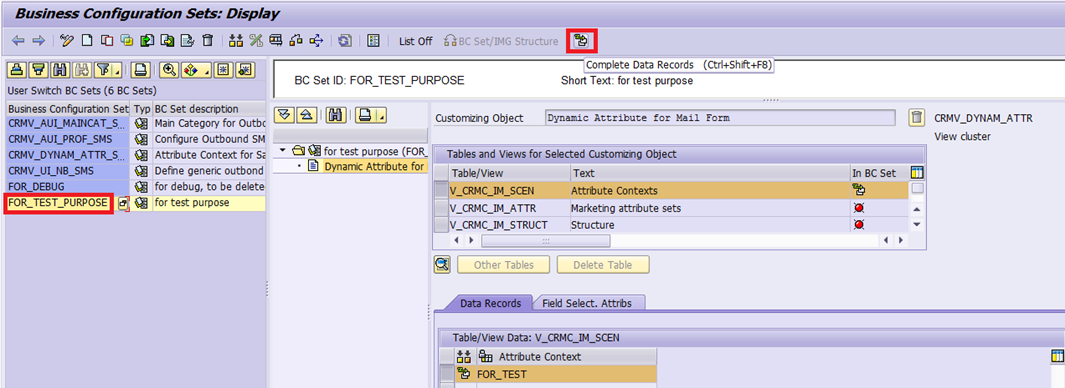Open print dropdown arrow above the tree

coord(382,116)
